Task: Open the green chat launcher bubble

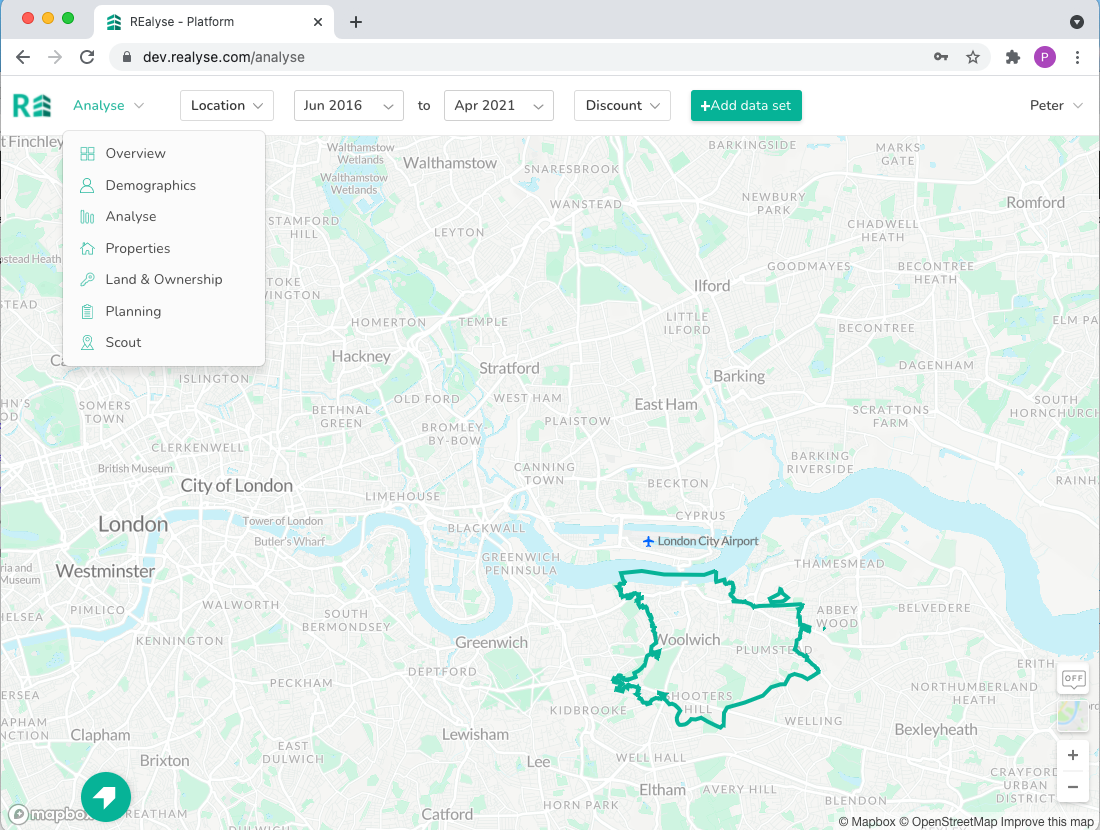Action: point(106,797)
